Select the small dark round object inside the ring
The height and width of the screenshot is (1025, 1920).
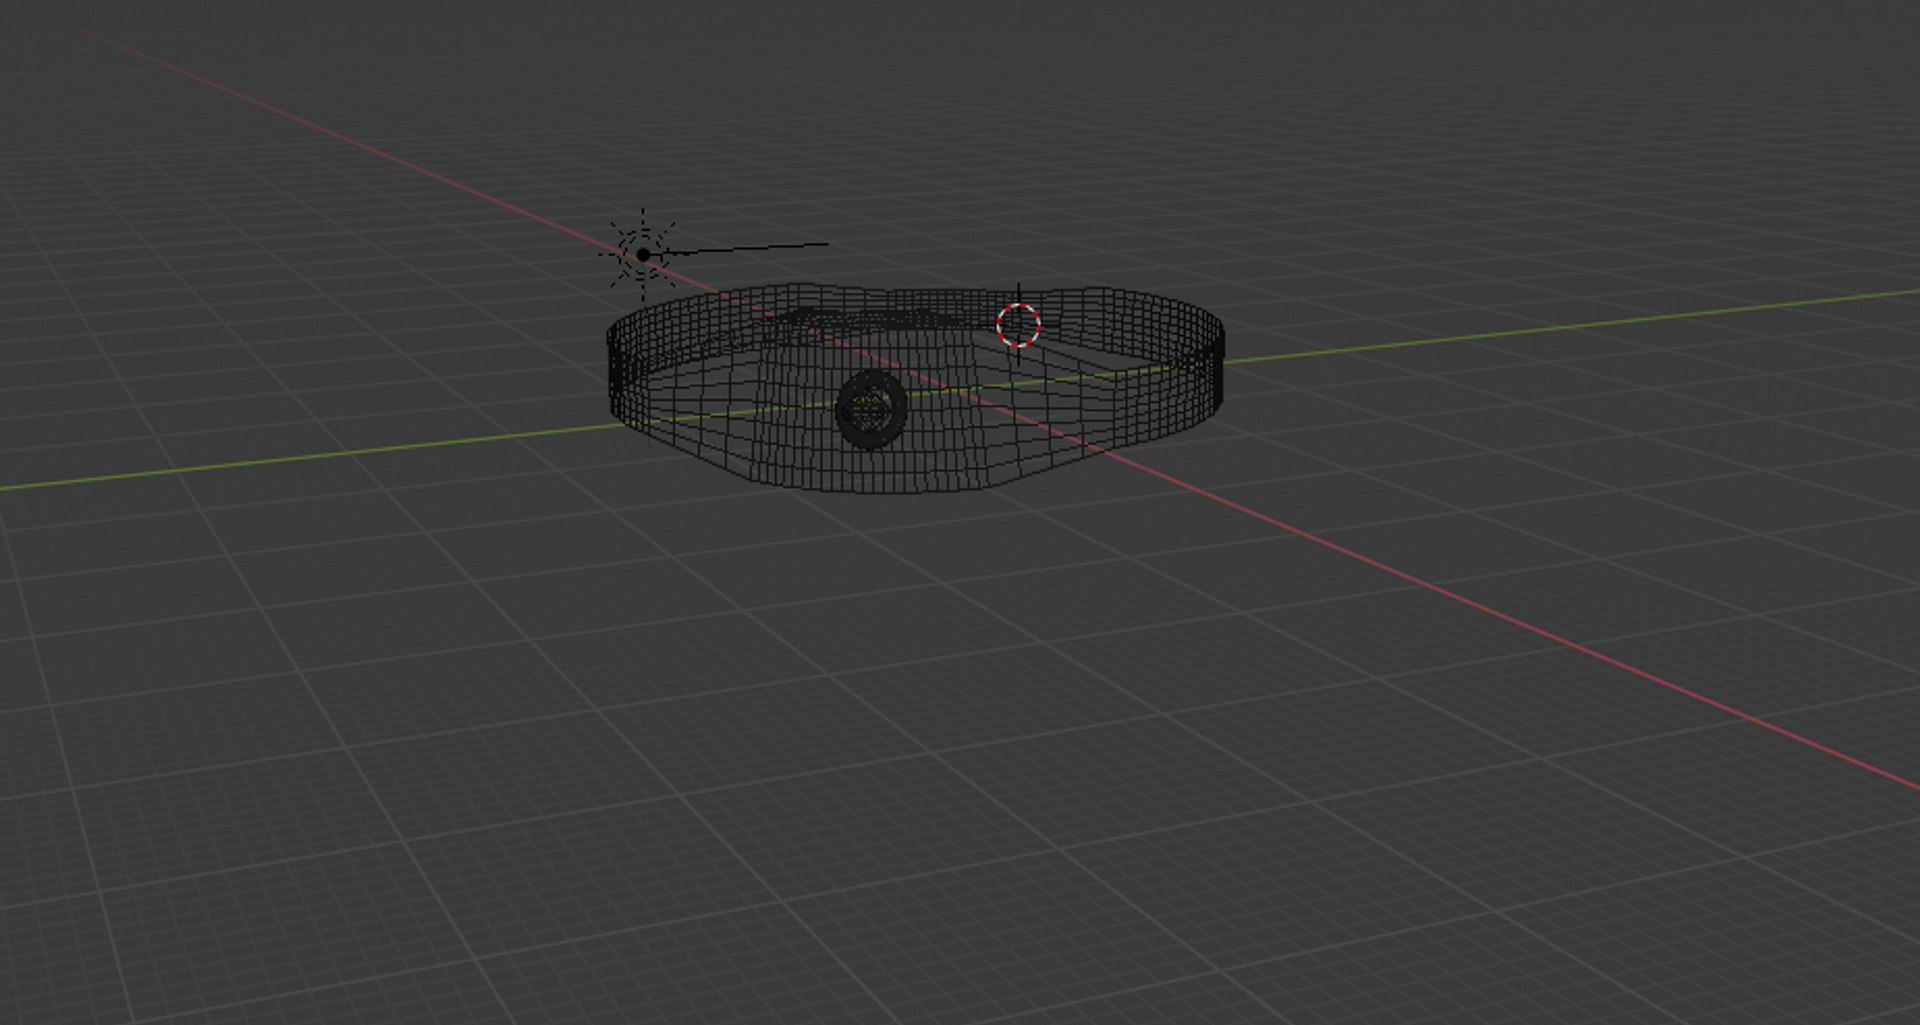point(872,409)
